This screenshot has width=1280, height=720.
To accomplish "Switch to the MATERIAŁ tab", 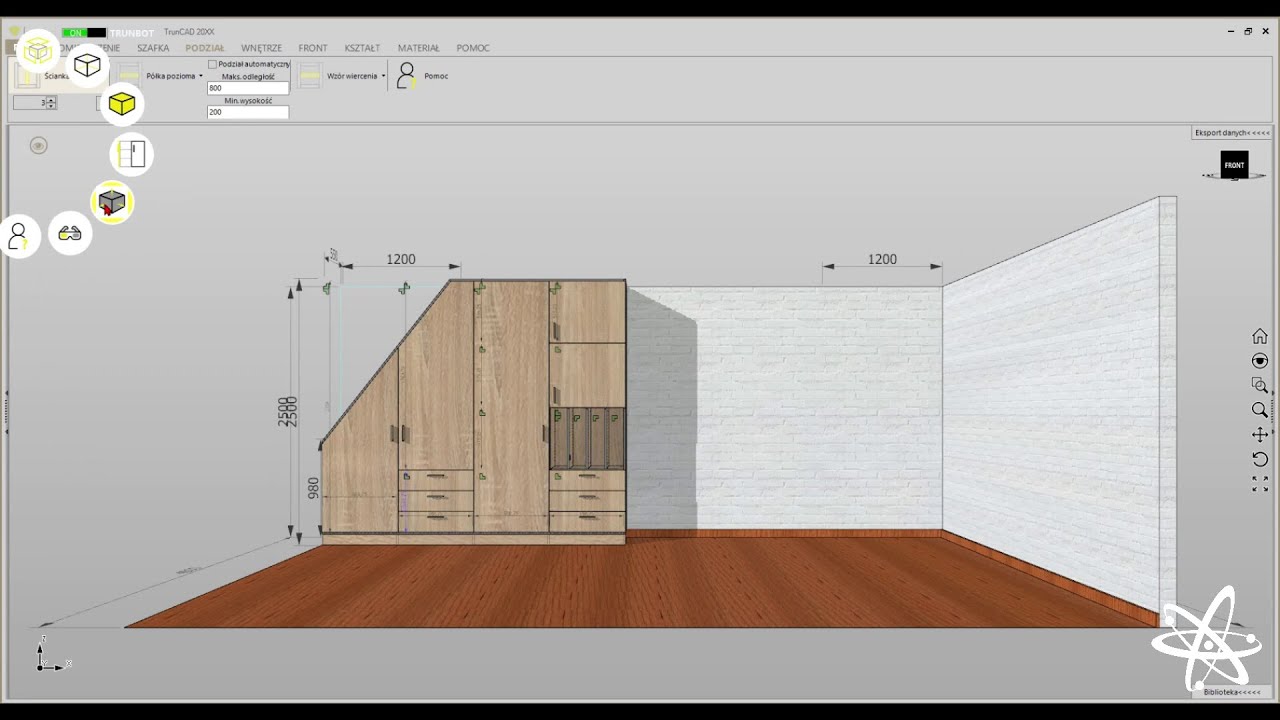I will click(418, 48).
